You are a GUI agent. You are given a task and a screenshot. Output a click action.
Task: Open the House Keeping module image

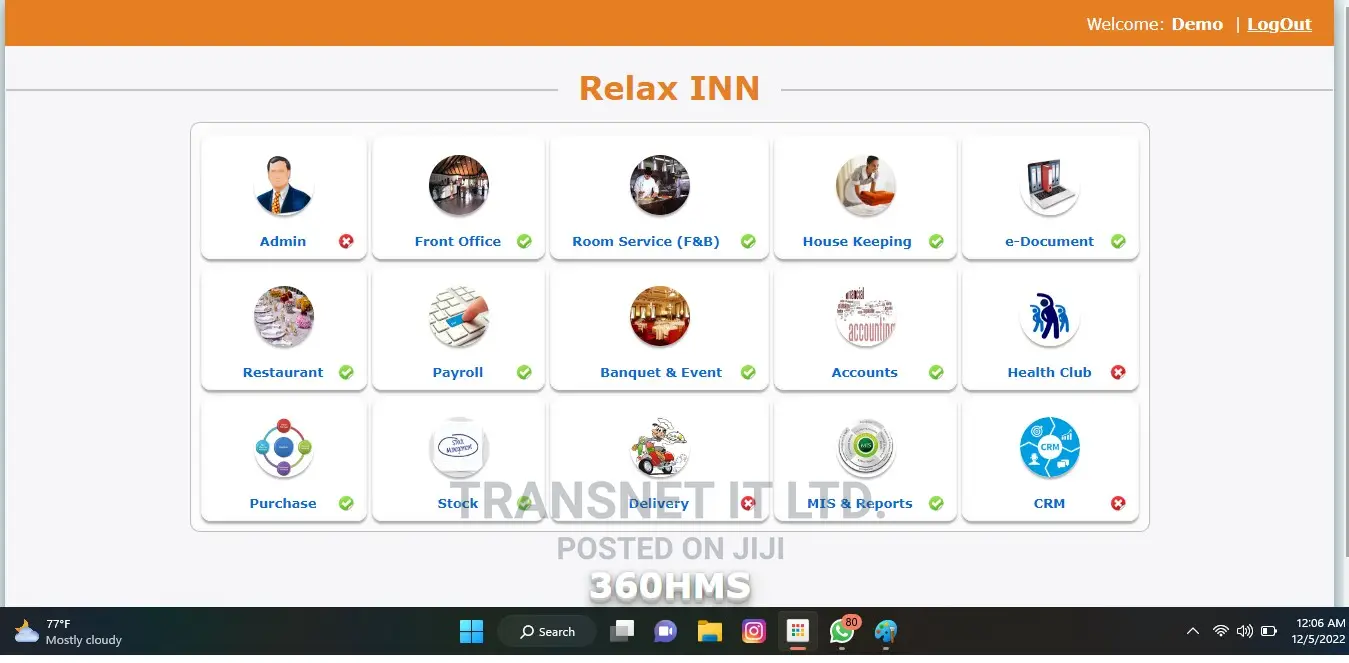tap(865, 185)
